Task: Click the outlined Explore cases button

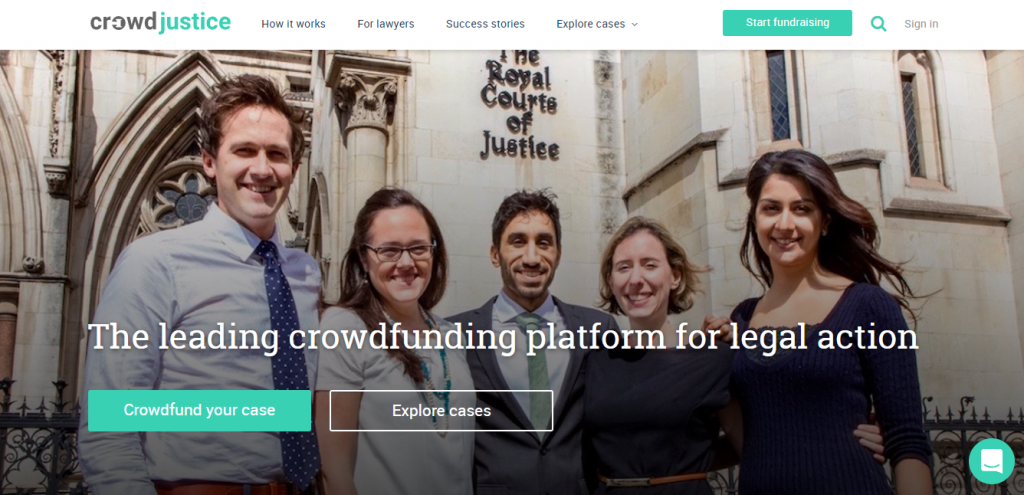Action: tap(441, 411)
